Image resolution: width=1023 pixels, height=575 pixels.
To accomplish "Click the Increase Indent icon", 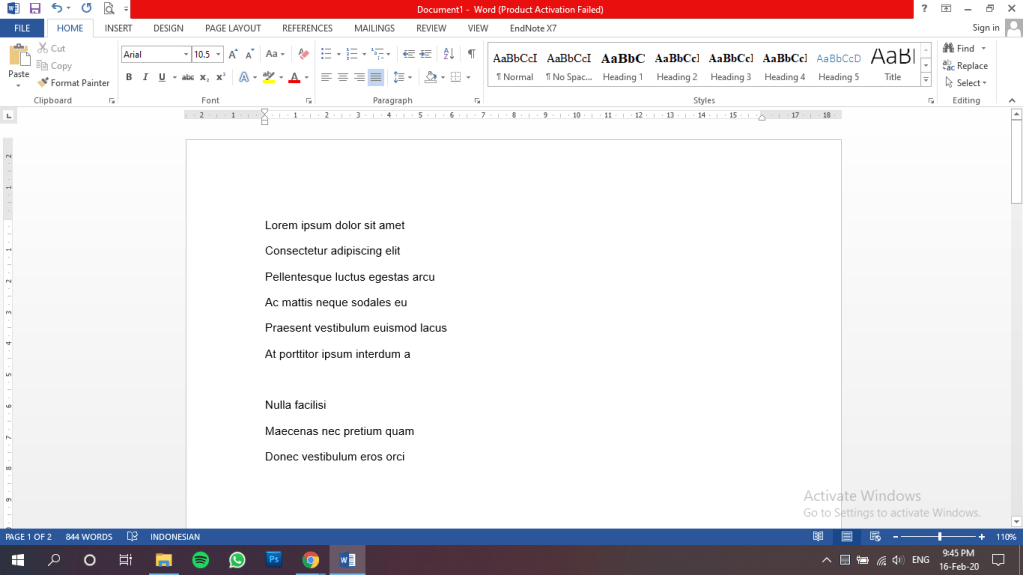I will [x=425, y=54].
